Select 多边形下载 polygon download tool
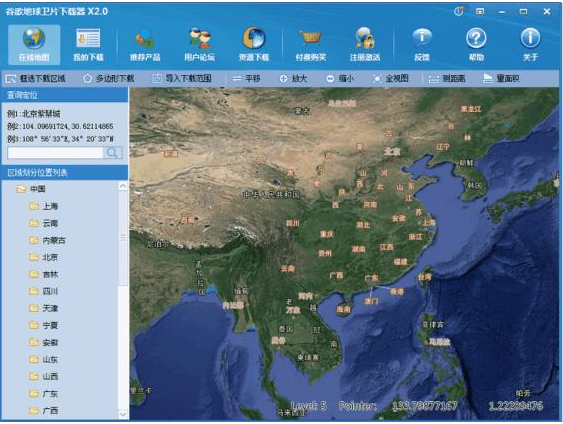 pyautogui.click(x=108, y=78)
